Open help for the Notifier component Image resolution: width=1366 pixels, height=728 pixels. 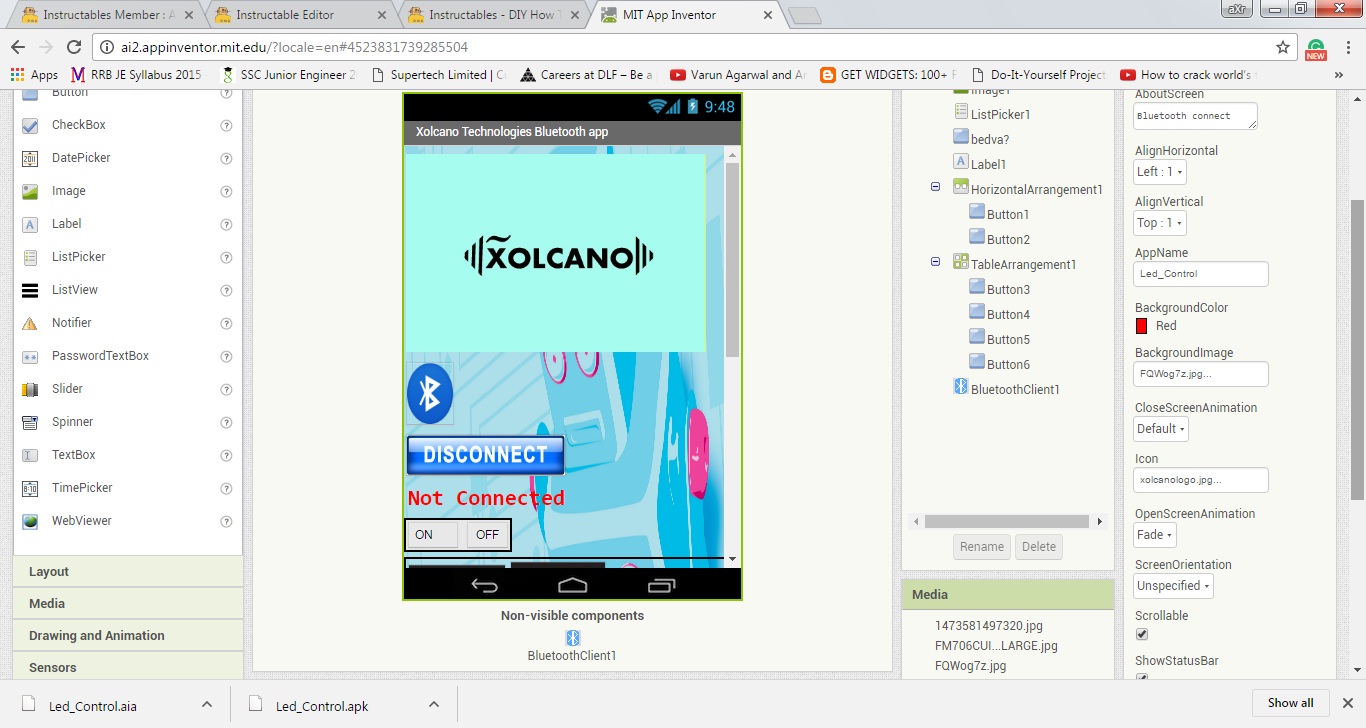tap(226, 323)
